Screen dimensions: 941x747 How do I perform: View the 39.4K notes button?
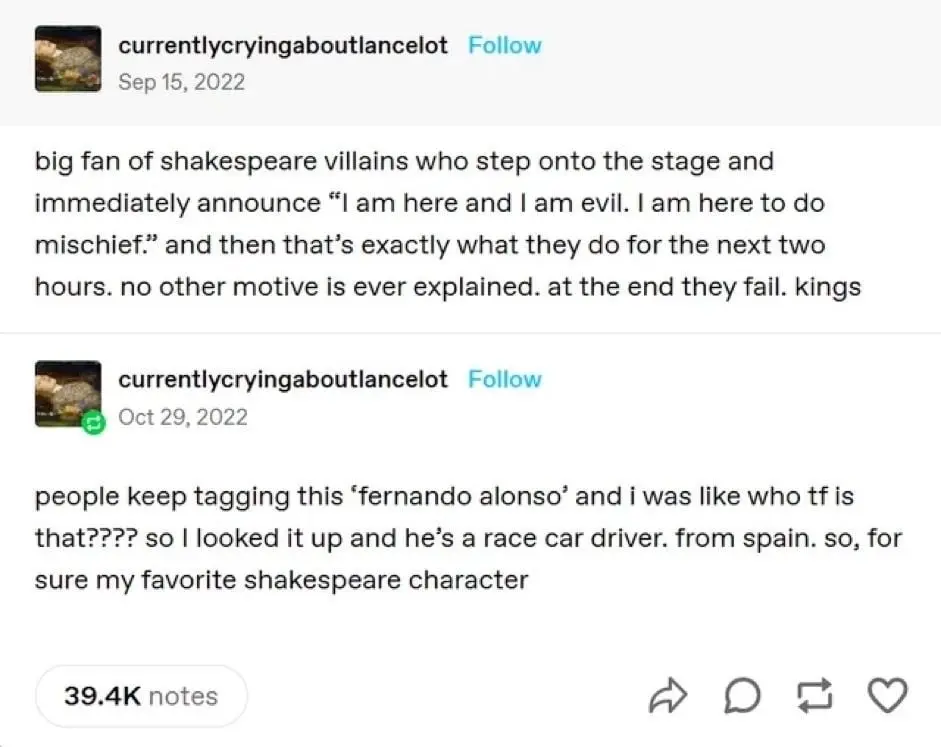[141, 696]
